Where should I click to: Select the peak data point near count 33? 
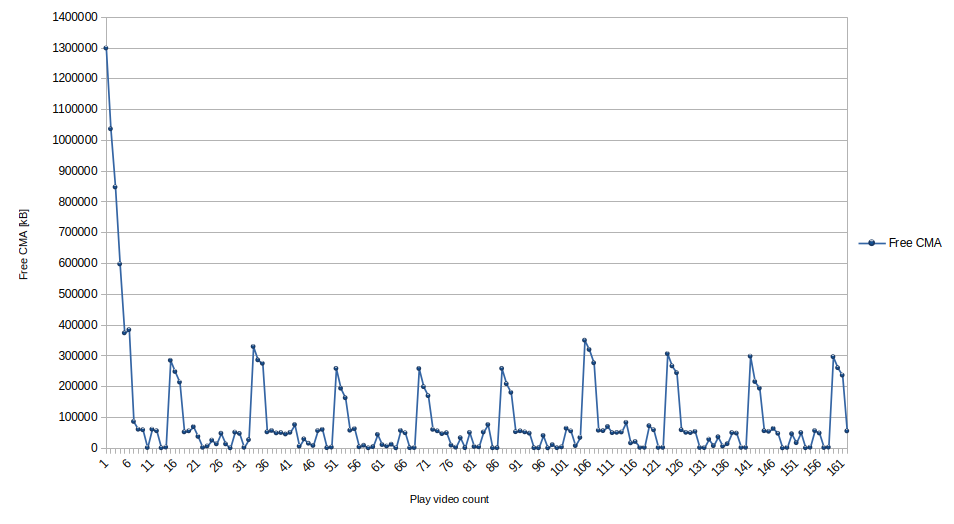tap(253, 347)
